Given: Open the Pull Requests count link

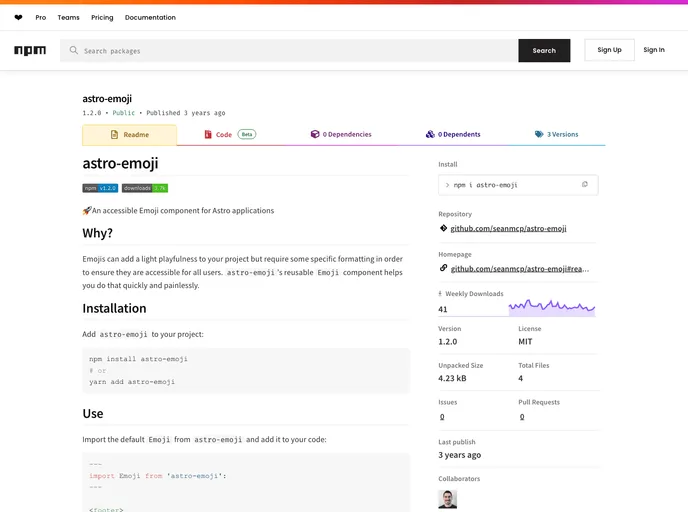Looking at the screenshot, I should [522, 417].
